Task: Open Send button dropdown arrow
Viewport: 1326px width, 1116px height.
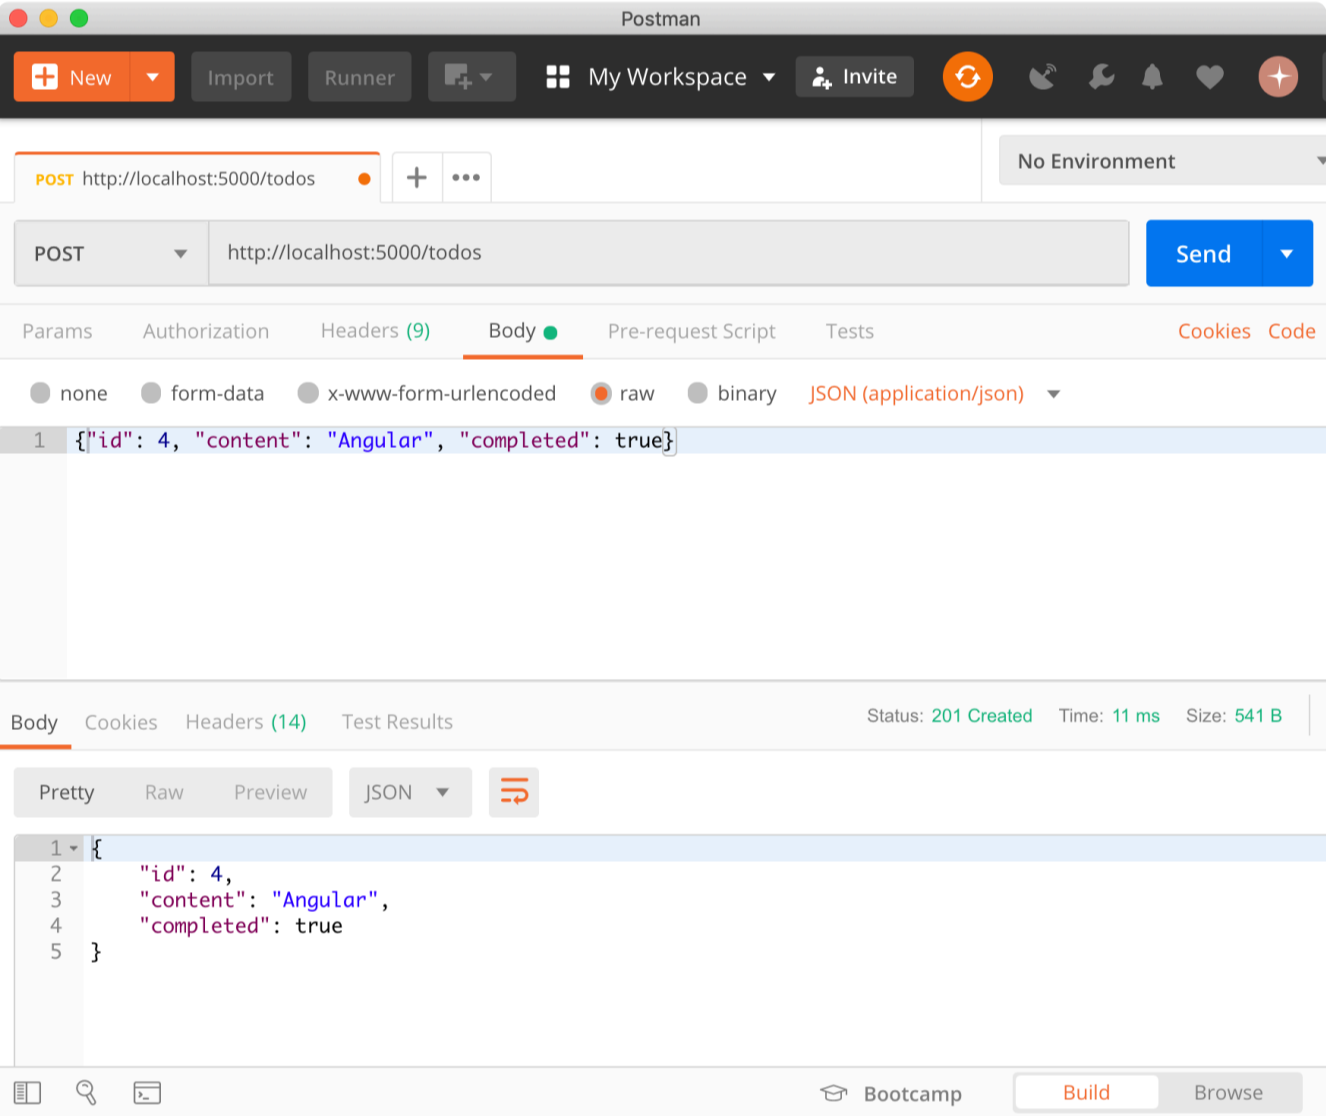Action: click(1288, 253)
